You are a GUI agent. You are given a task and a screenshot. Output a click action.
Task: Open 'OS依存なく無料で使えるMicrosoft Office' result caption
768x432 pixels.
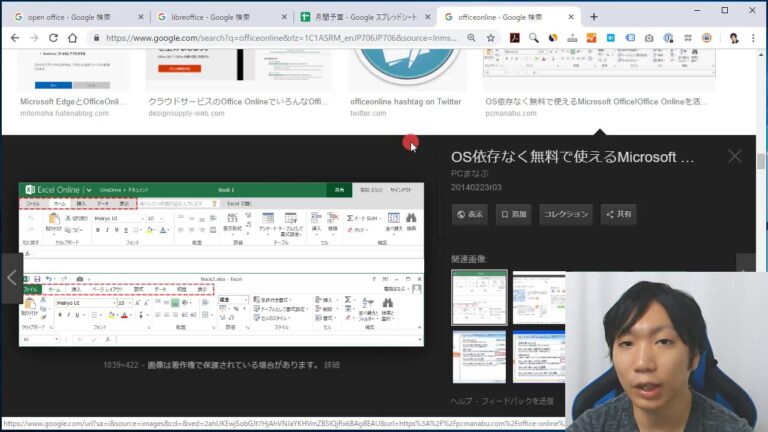[596, 101]
